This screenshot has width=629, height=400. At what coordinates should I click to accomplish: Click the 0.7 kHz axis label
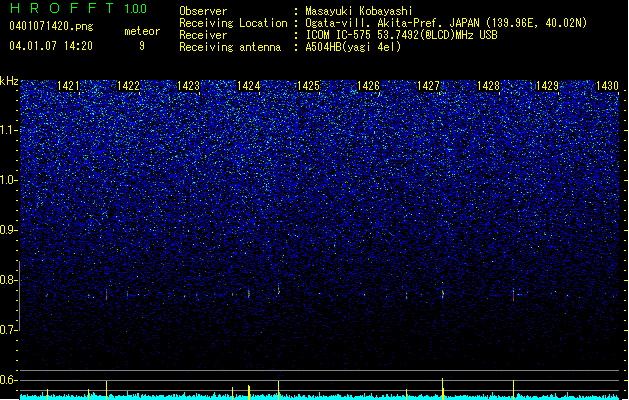[8, 330]
